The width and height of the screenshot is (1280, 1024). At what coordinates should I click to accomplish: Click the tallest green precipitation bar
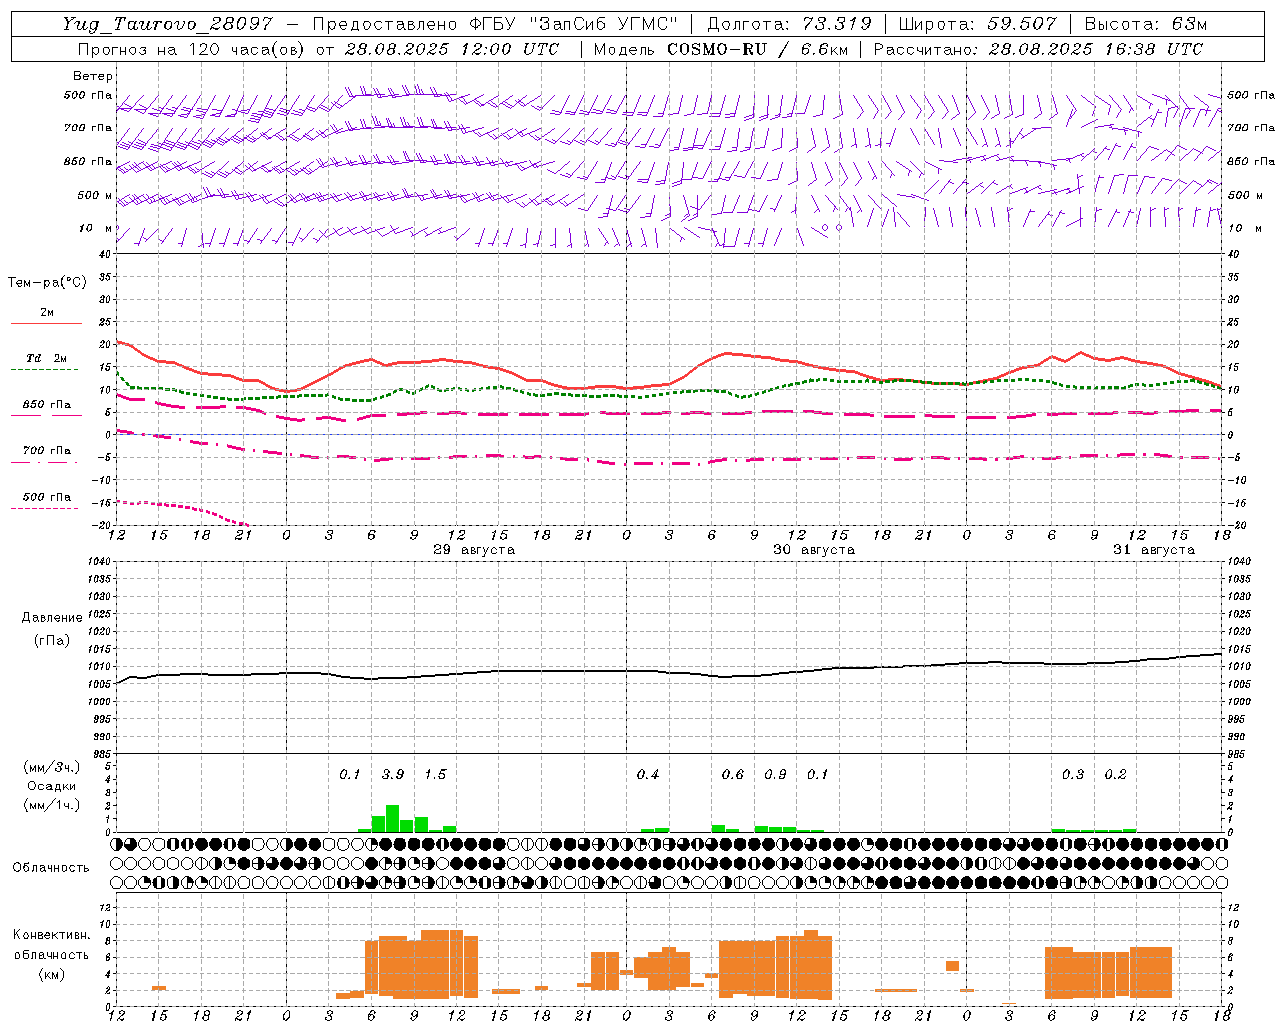click(393, 818)
